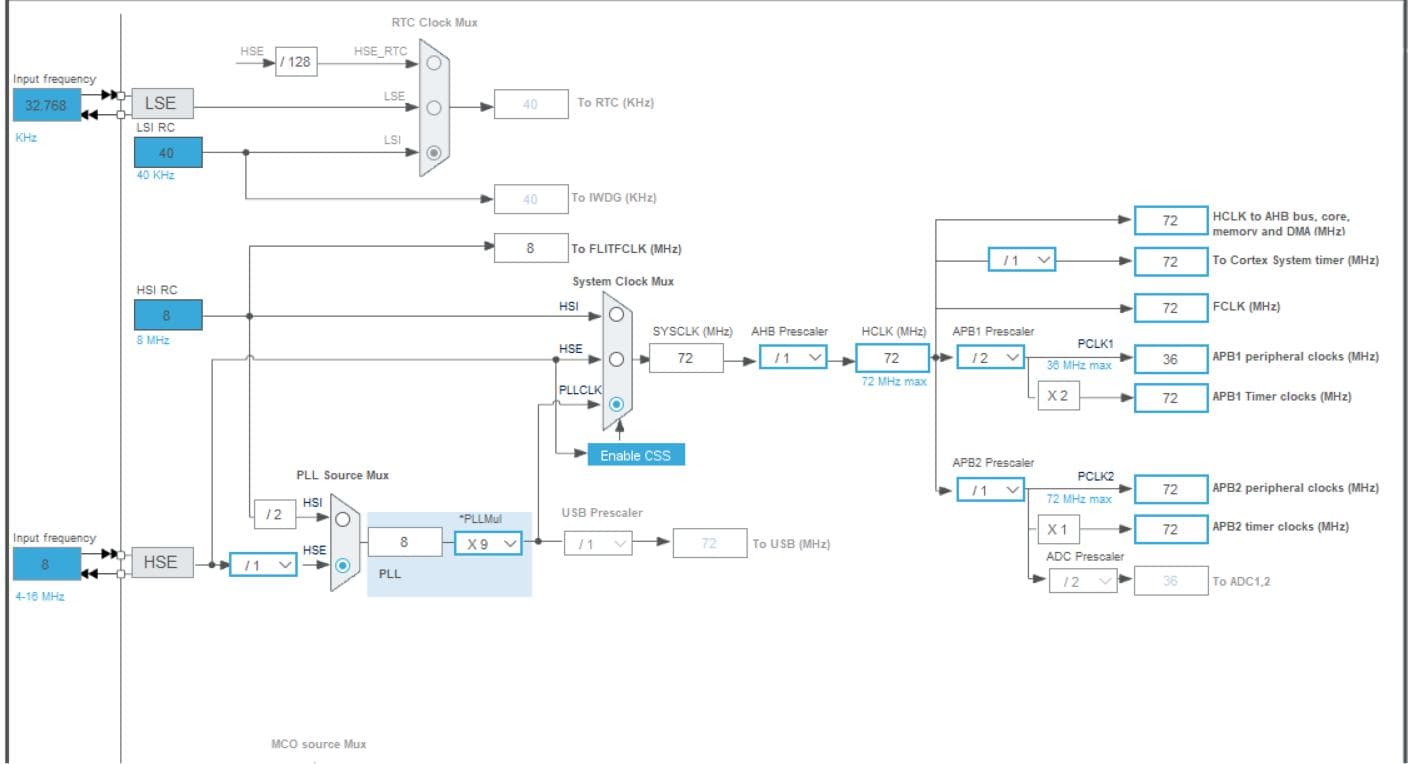The image size is (1409, 764).
Task: Click the HSE /128 divider box
Action: coord(295,62)
